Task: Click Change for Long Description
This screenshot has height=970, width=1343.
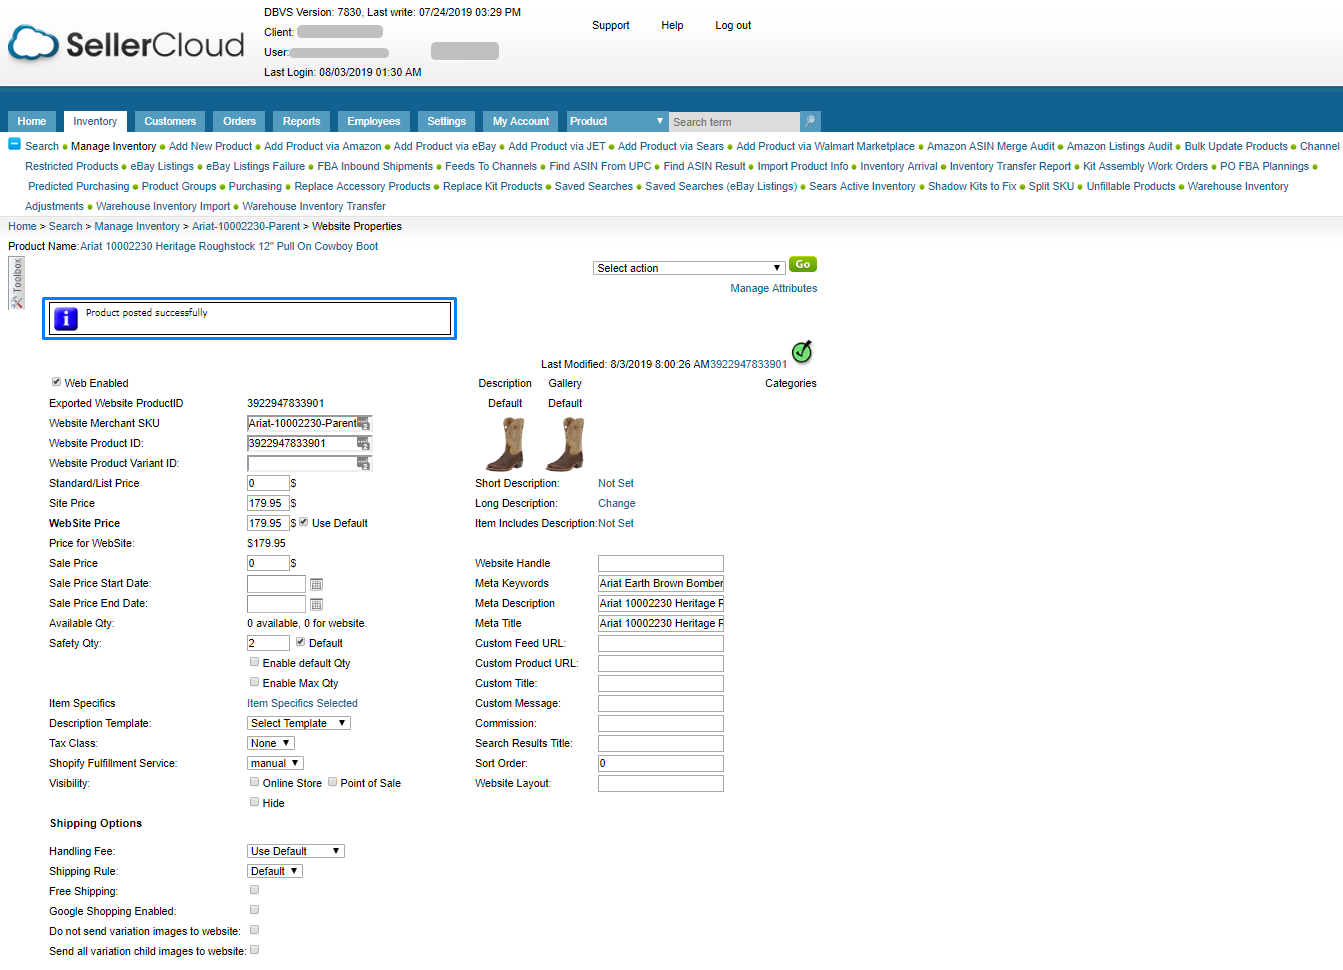Action: tap(617, 503)
